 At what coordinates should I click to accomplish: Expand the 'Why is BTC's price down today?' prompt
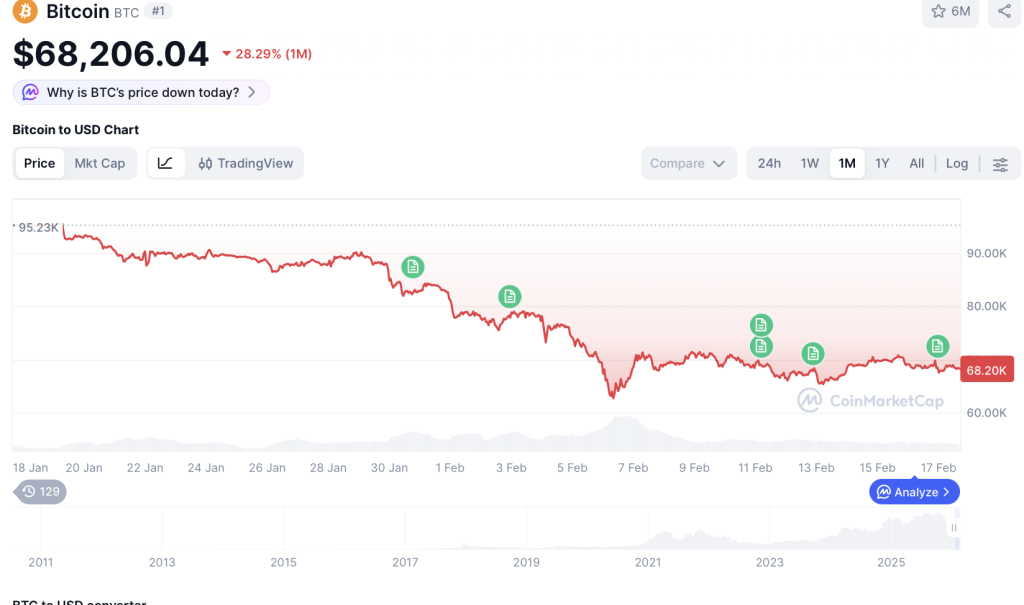(x=140, y=91)
